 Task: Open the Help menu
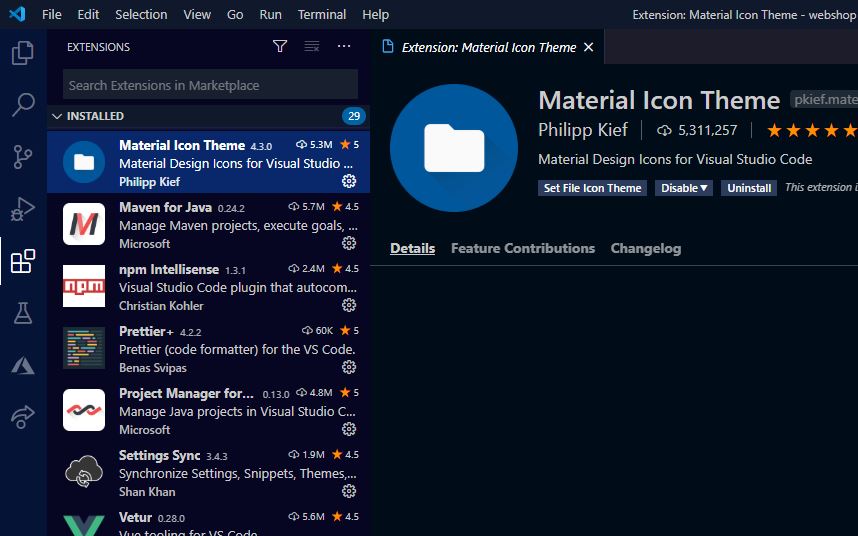pyautogui.click(x=375, y=14)
